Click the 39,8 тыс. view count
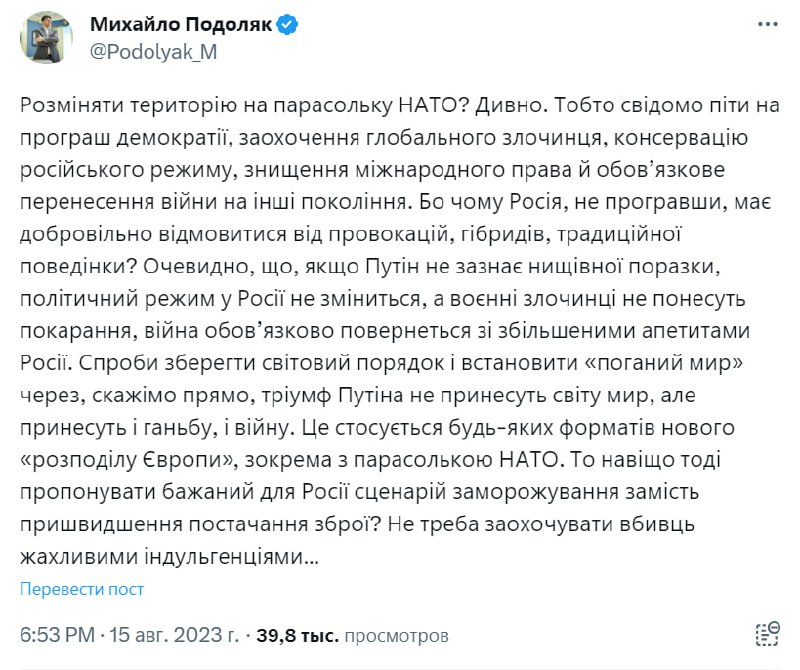Image resolution: width=800 pixels, height=670 pixels. coord(297,634)
